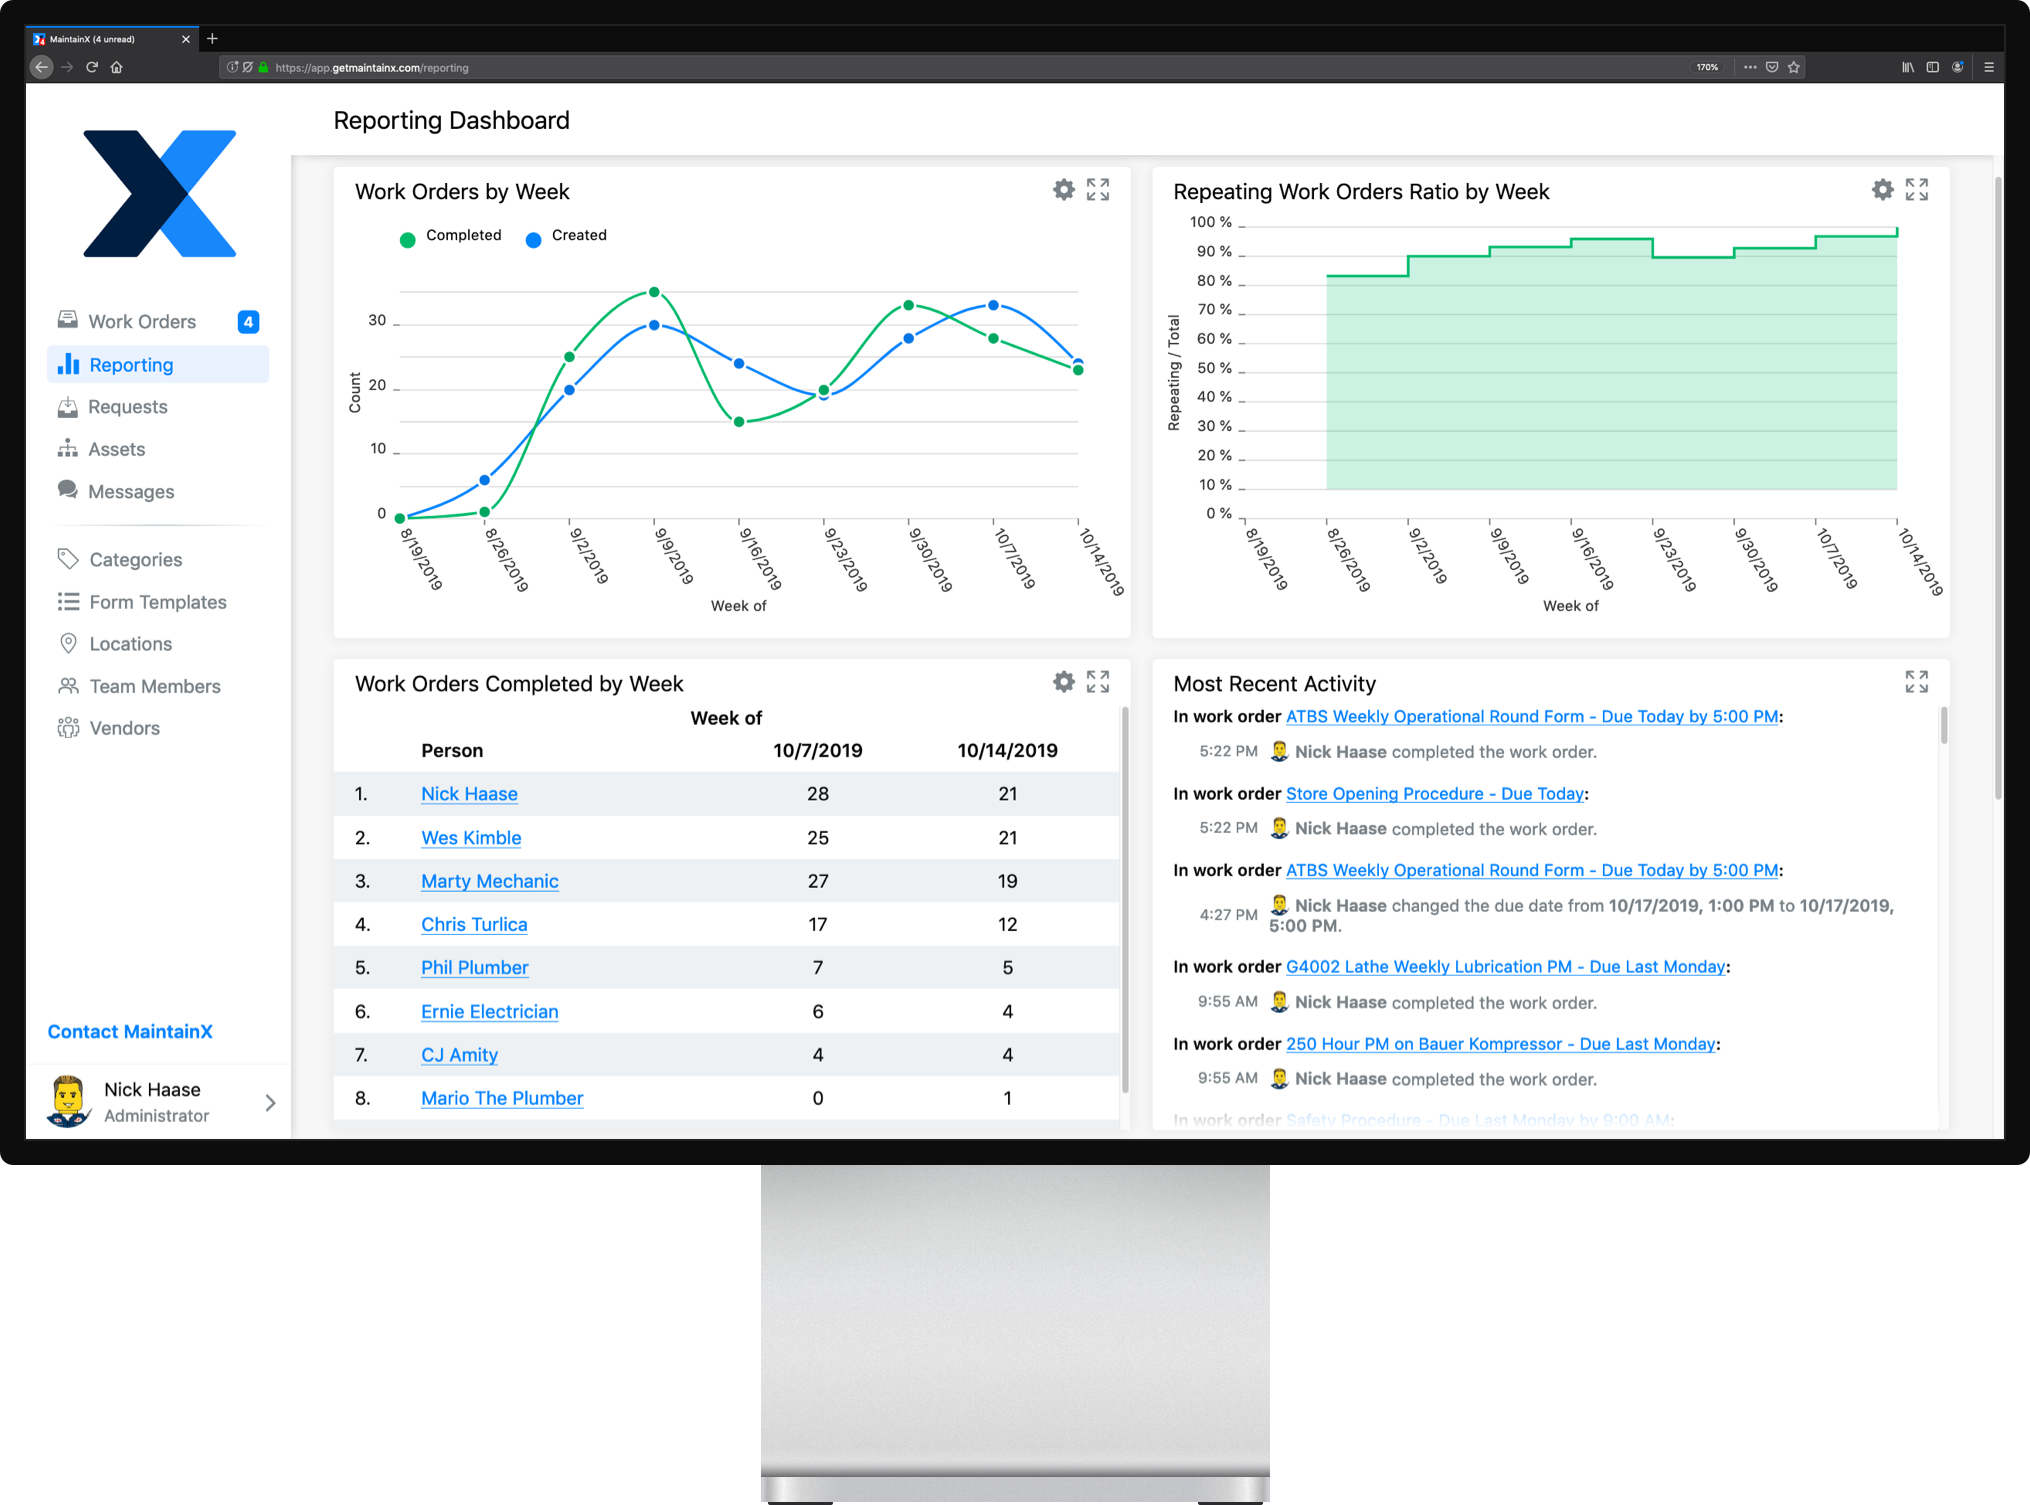
Task: Click the Form Templates sidebar icon
Action: point(67,601)
